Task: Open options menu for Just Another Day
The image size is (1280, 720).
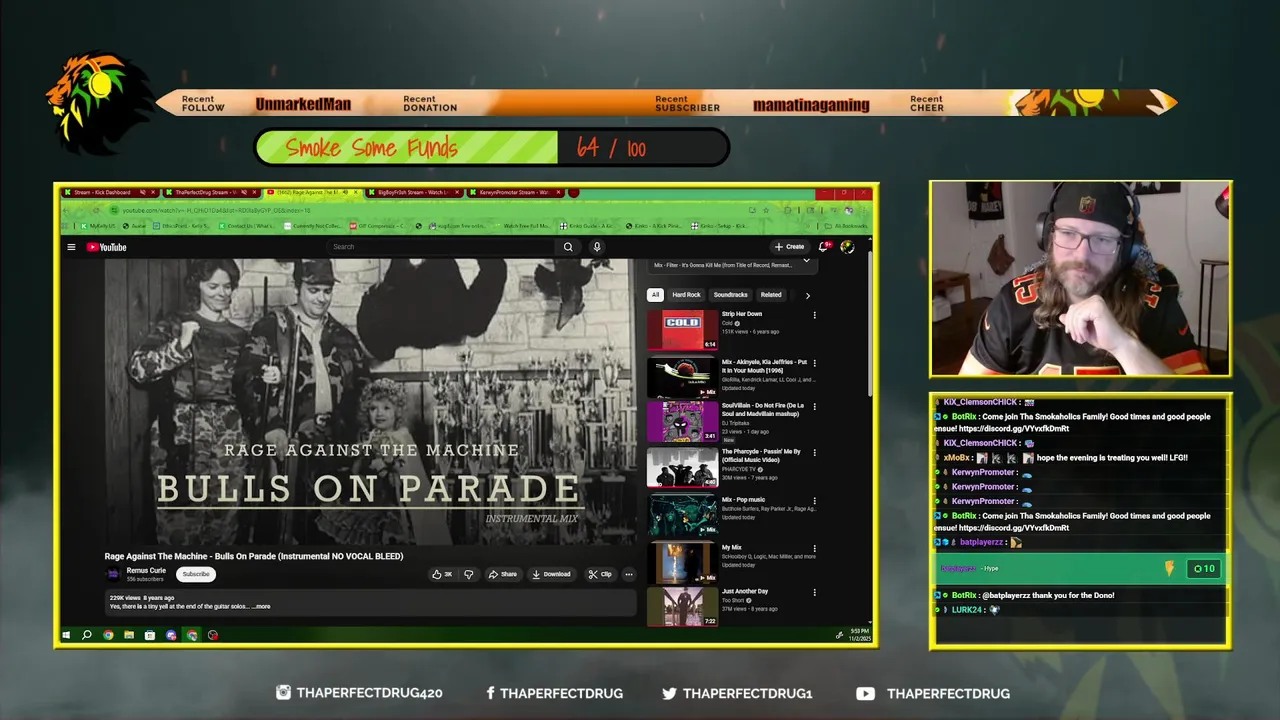Action: [814, 592]
